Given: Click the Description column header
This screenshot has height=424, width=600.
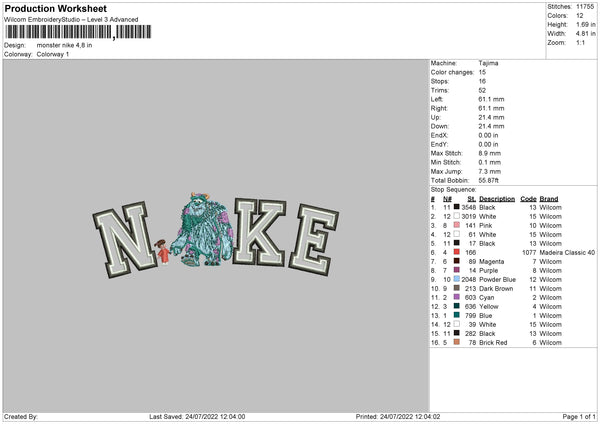Looking at the screenshot, I should pos(497,199).
